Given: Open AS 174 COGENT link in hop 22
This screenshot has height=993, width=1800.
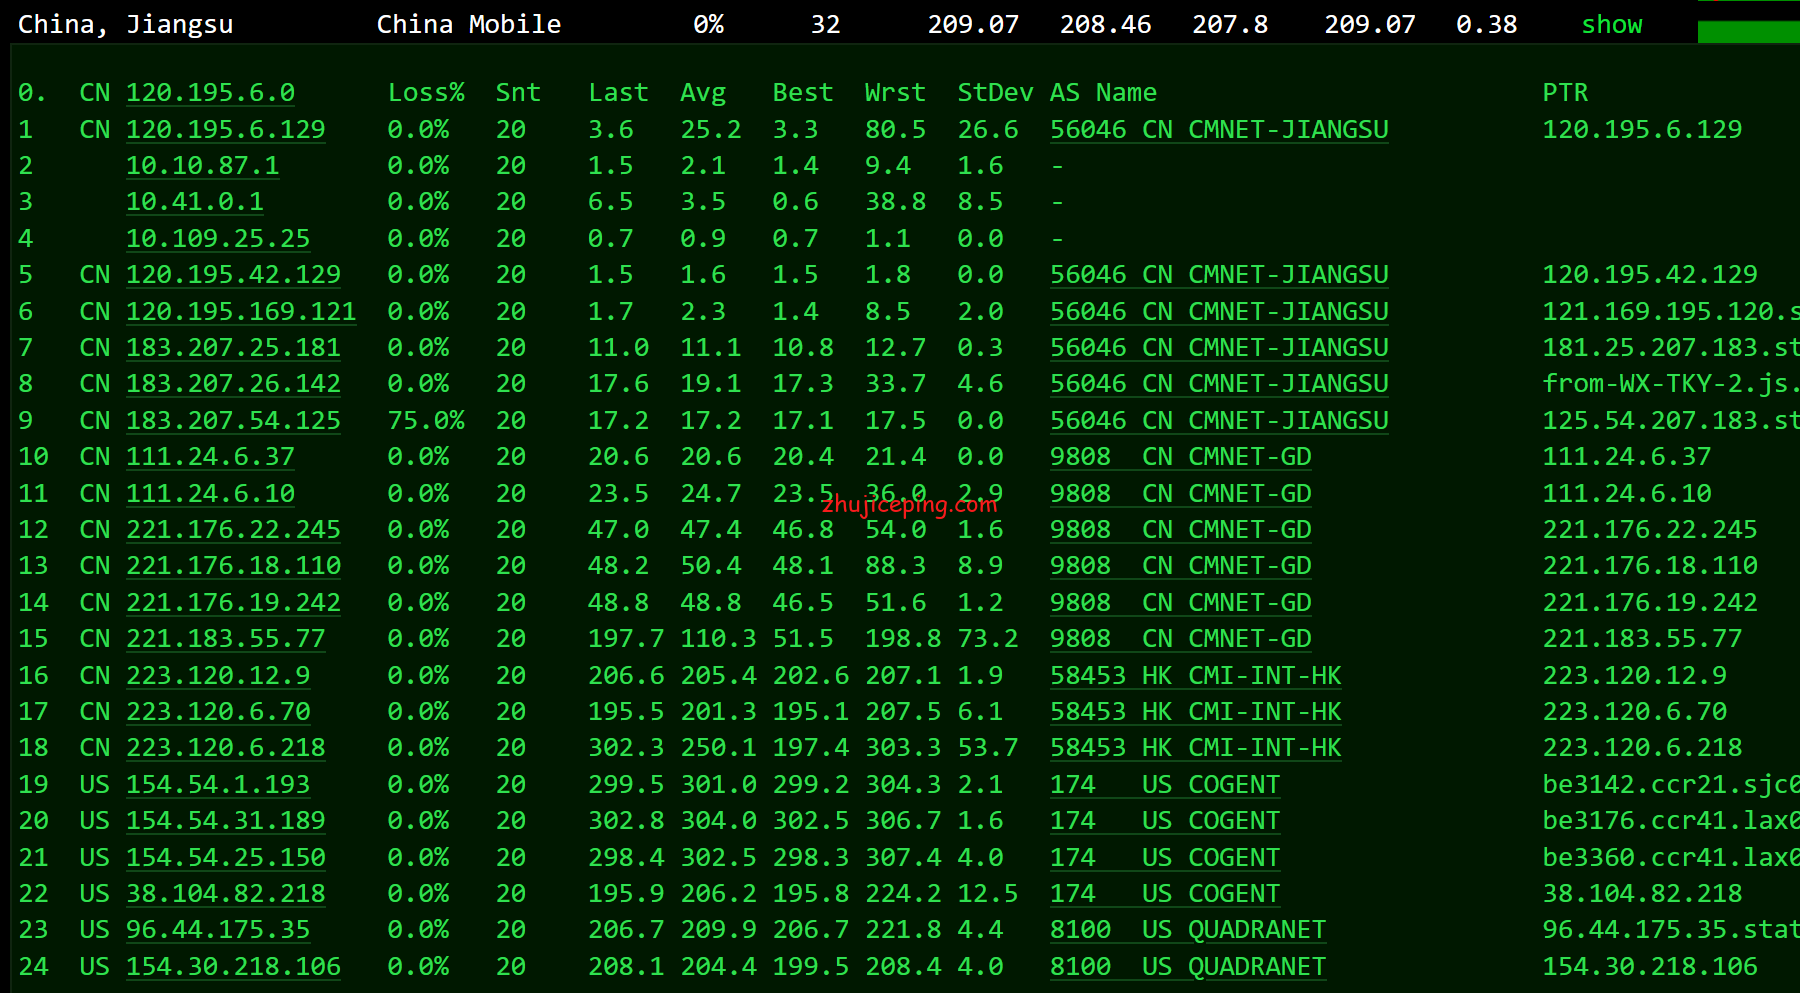Looking at the screenshot, I should [1165, 893].
